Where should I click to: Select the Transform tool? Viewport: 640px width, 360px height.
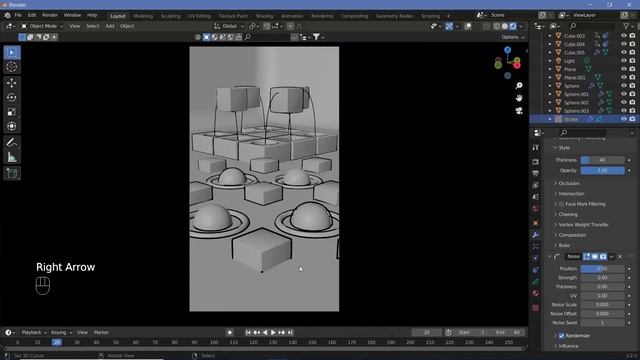[x=12, y=126]
